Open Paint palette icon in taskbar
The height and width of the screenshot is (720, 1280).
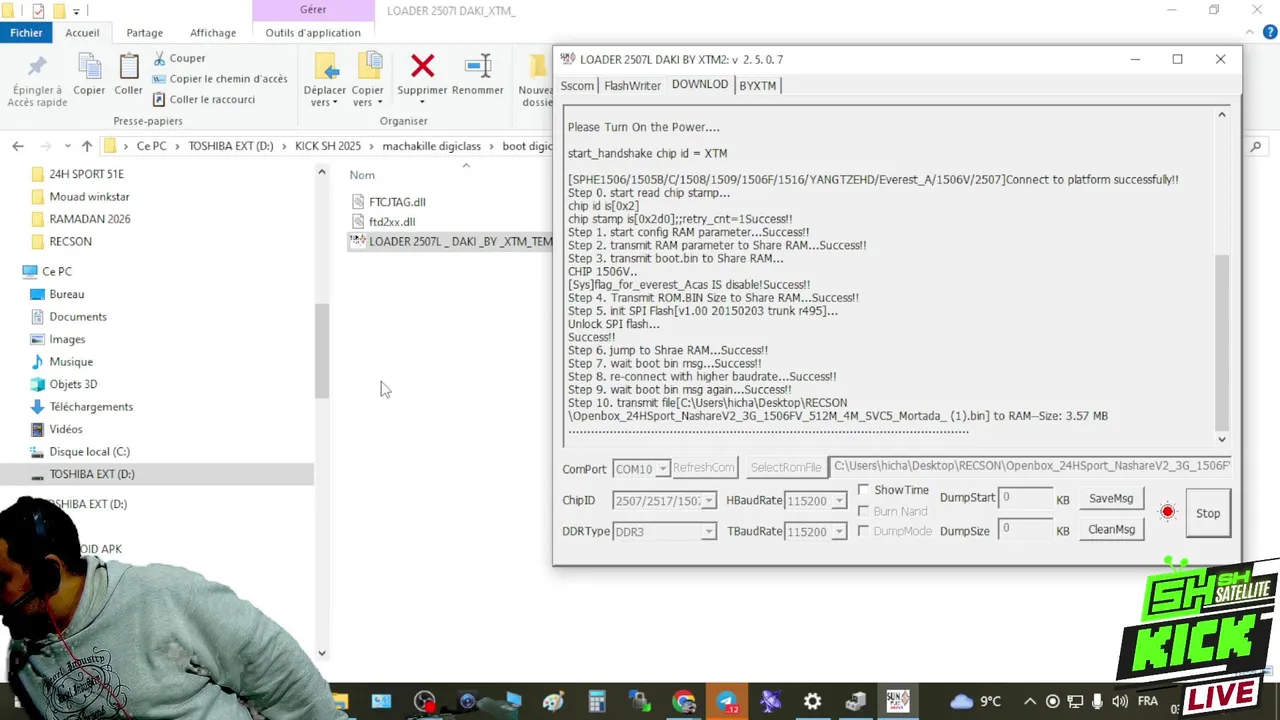point(553,702)
